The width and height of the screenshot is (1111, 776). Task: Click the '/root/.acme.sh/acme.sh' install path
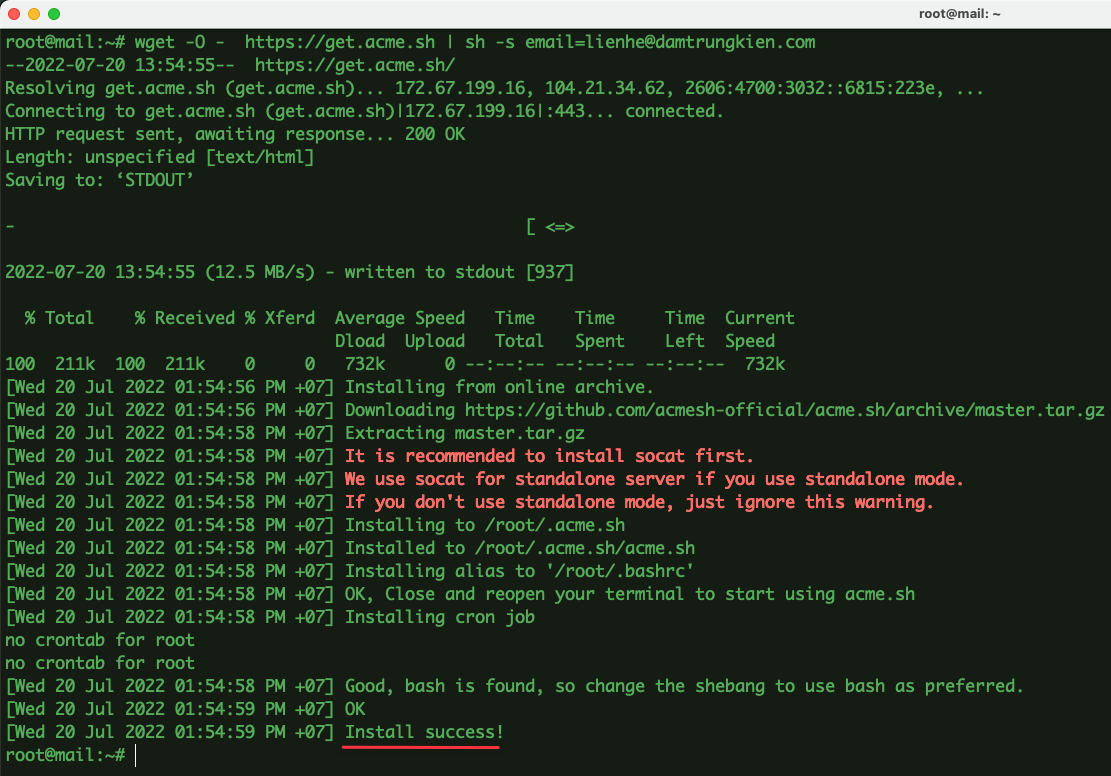tap(585, 548)
